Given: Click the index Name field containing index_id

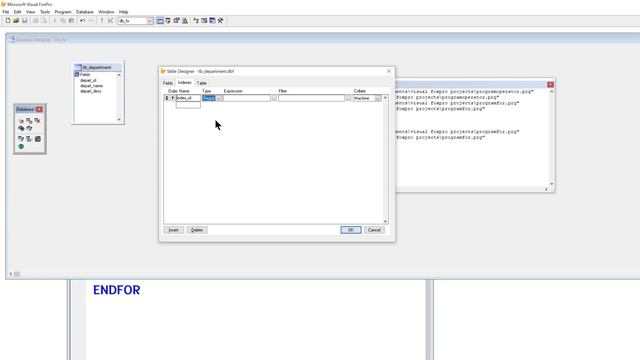Looking at the screenshot, I should point(189,98).
